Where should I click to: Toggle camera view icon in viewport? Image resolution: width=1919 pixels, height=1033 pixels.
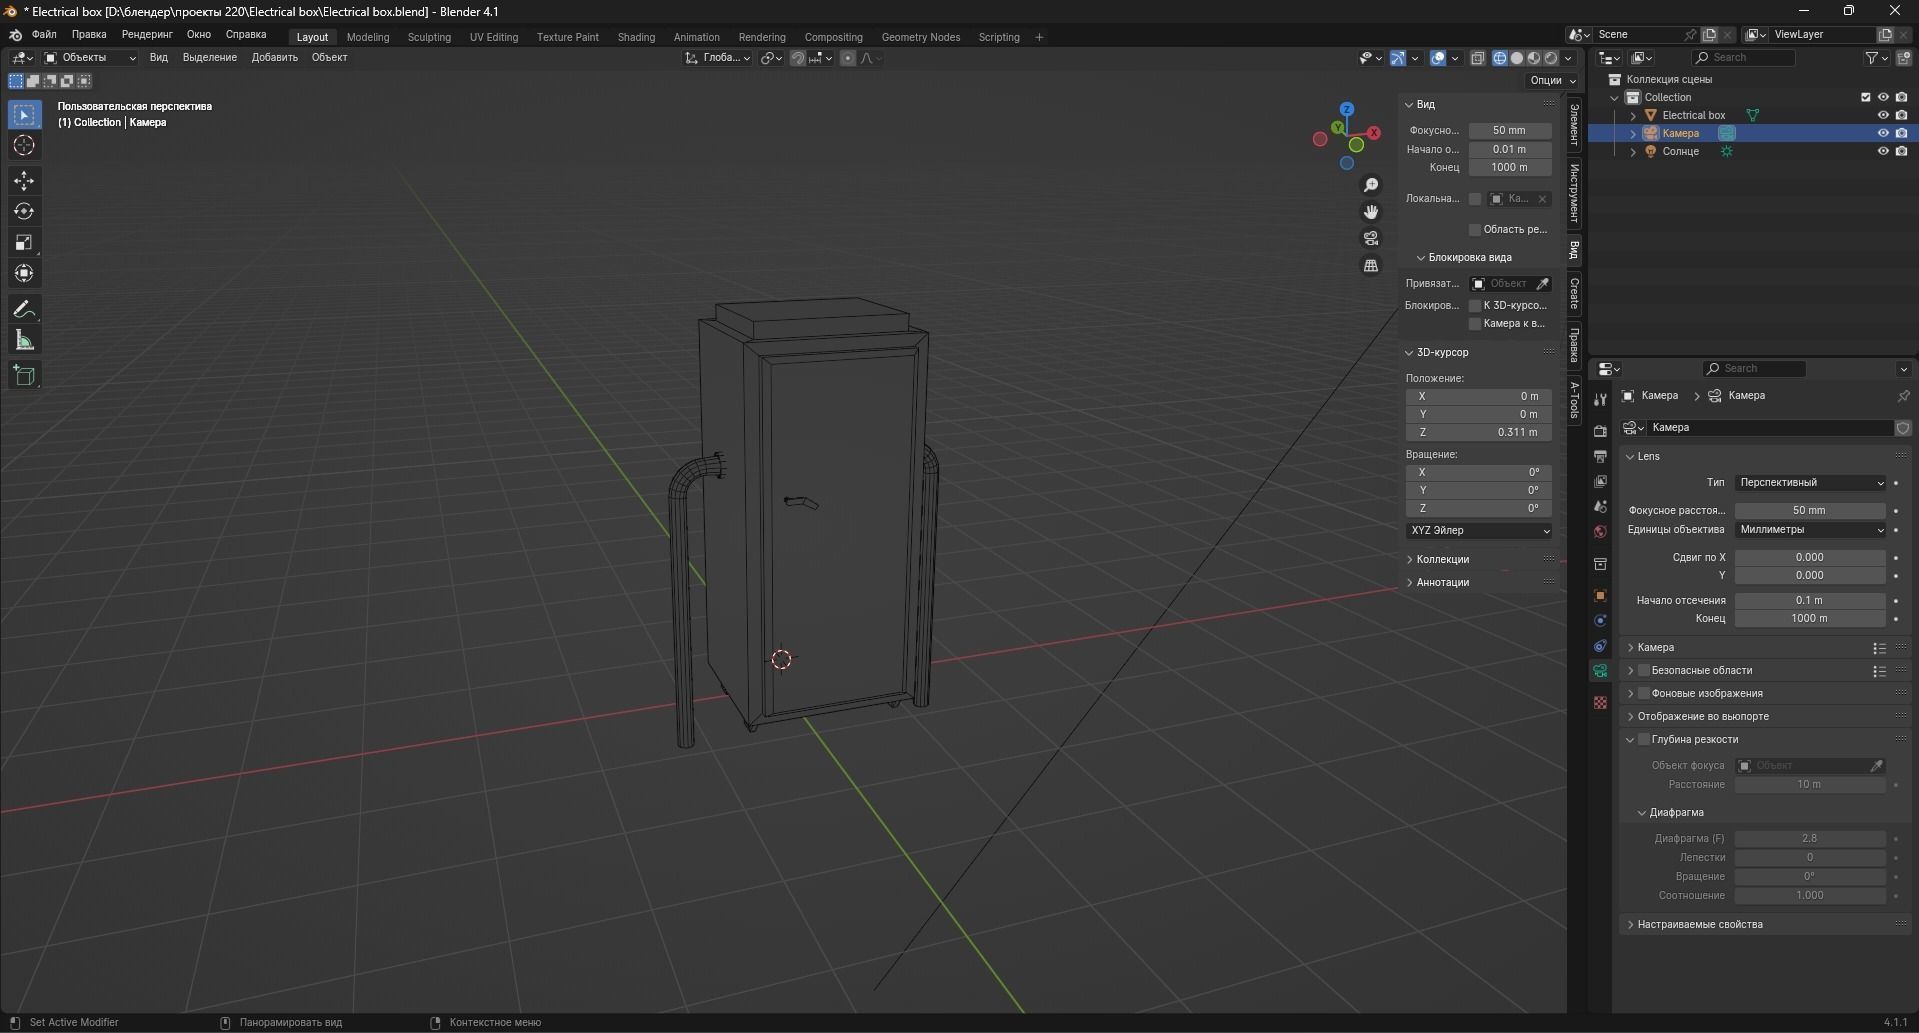1371,239
